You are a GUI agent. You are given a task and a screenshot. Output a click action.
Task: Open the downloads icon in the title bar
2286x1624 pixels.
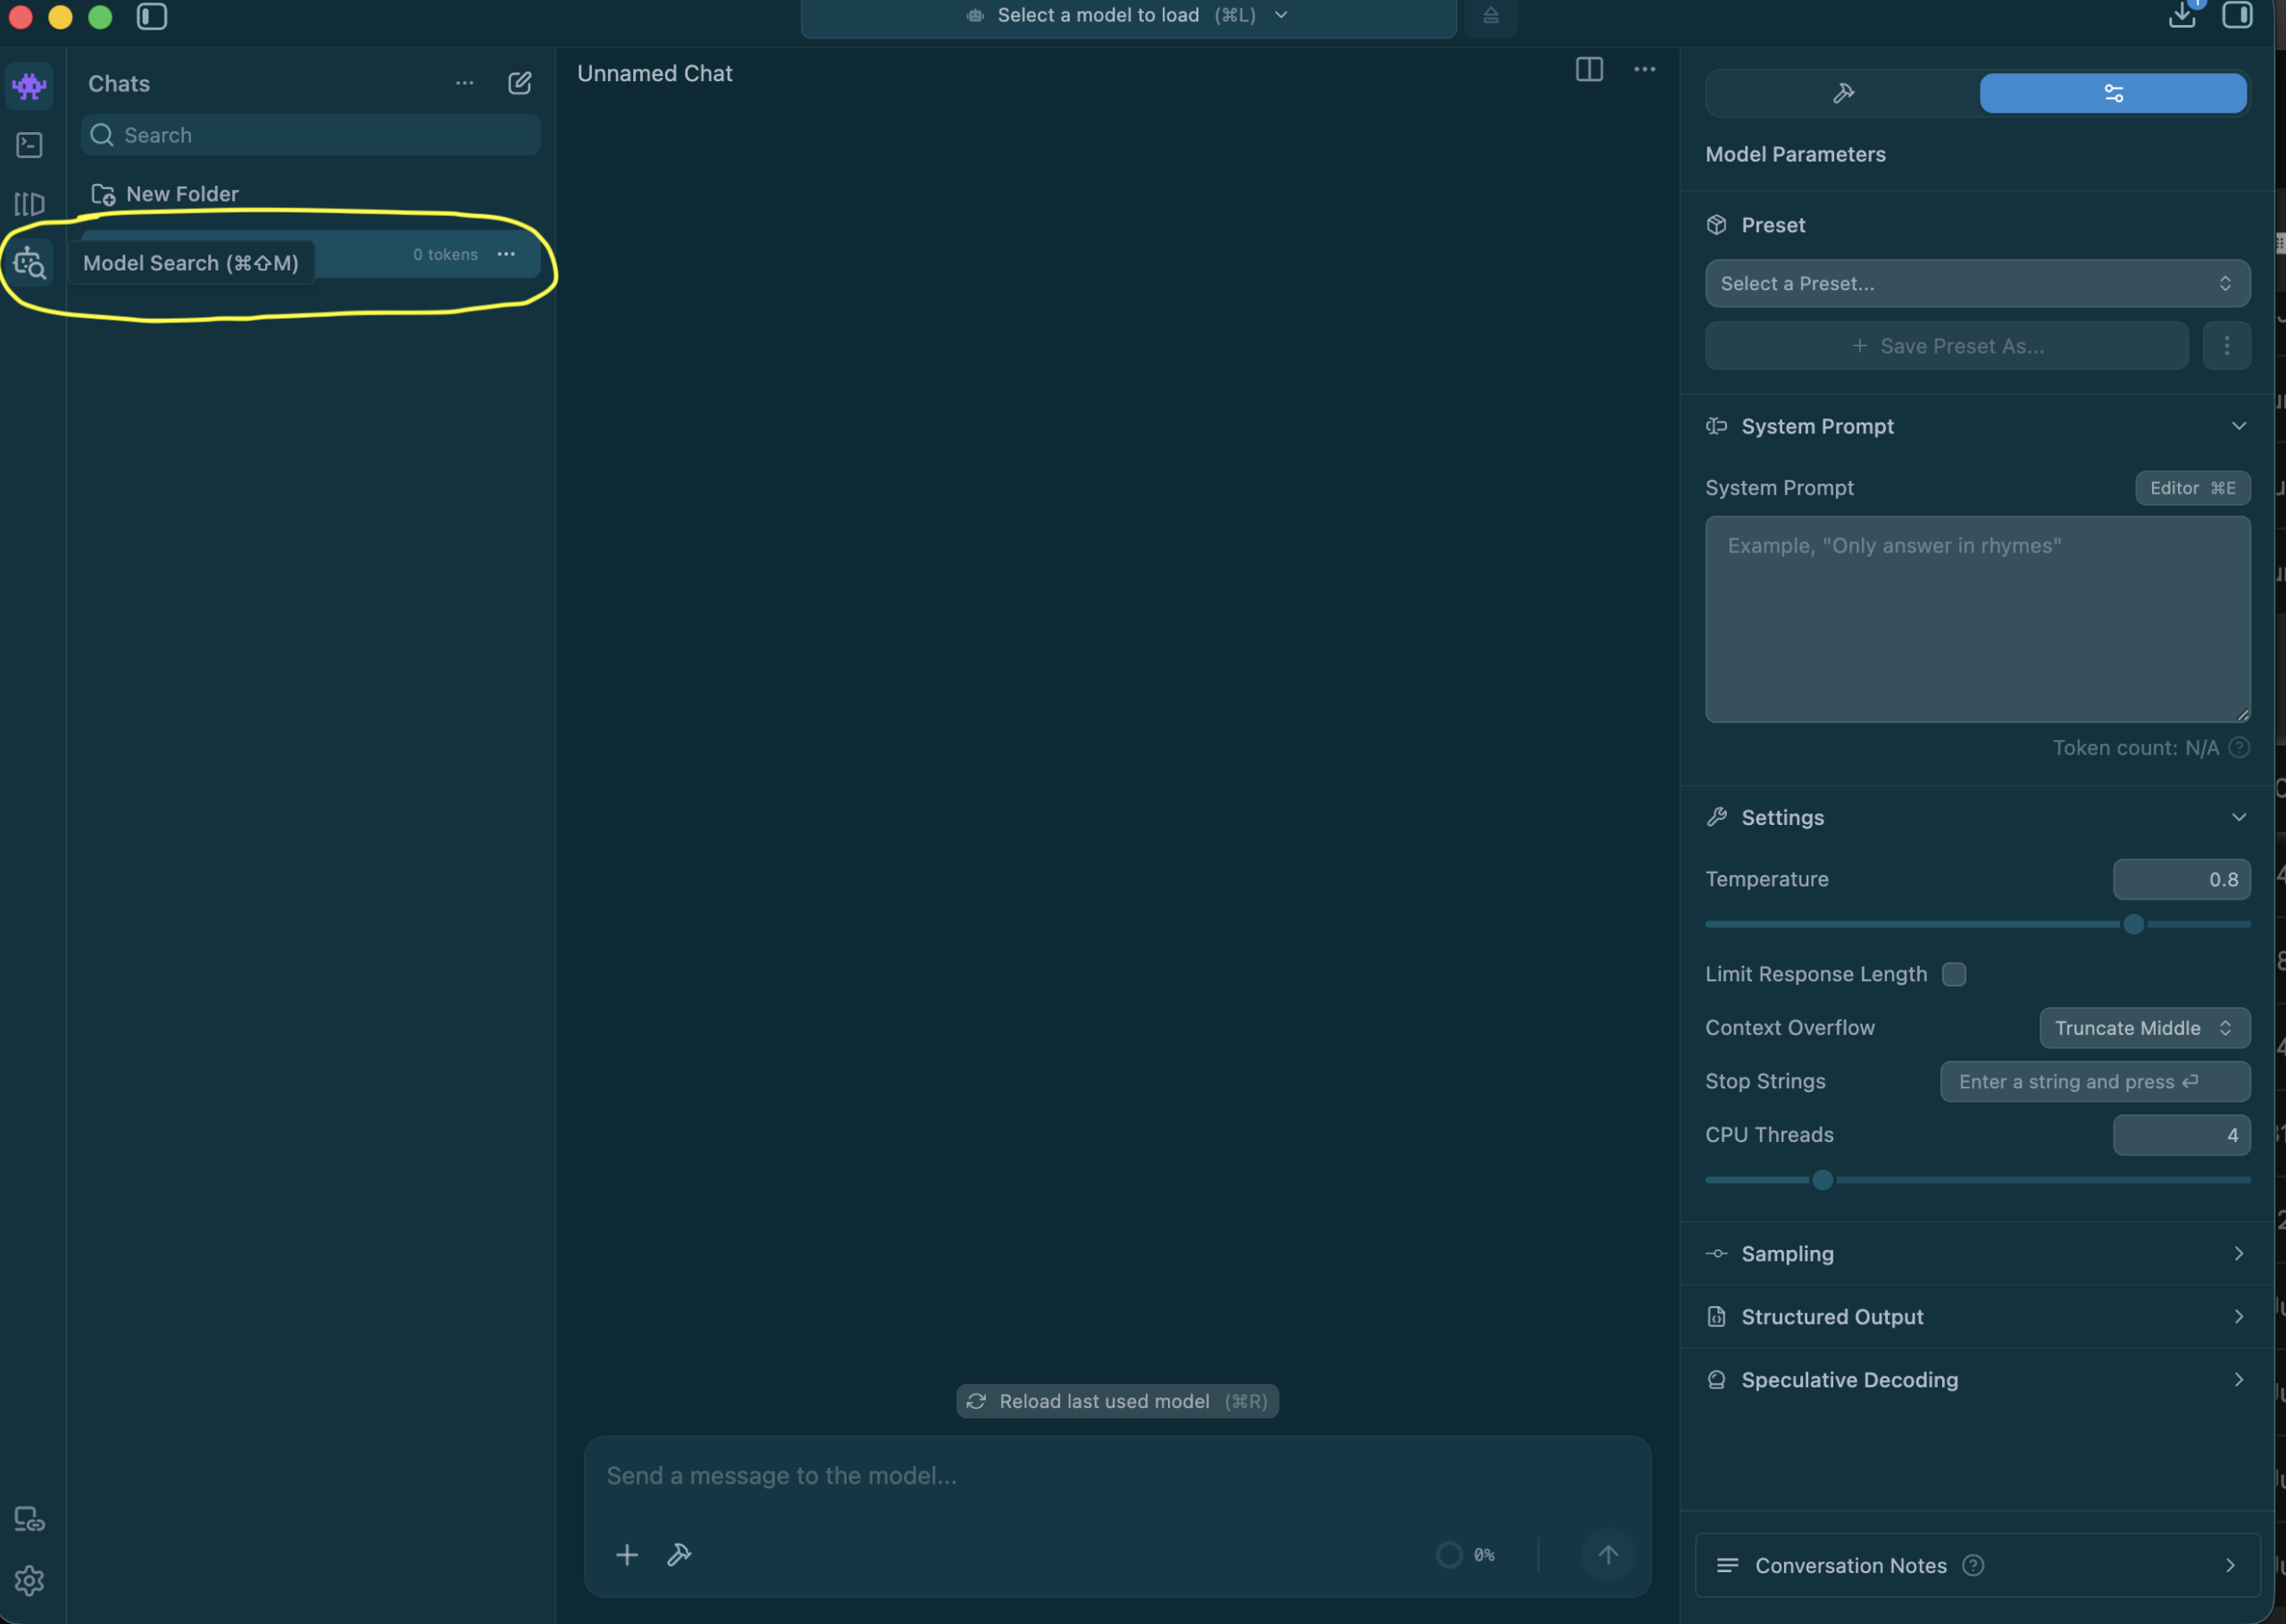2182,15
